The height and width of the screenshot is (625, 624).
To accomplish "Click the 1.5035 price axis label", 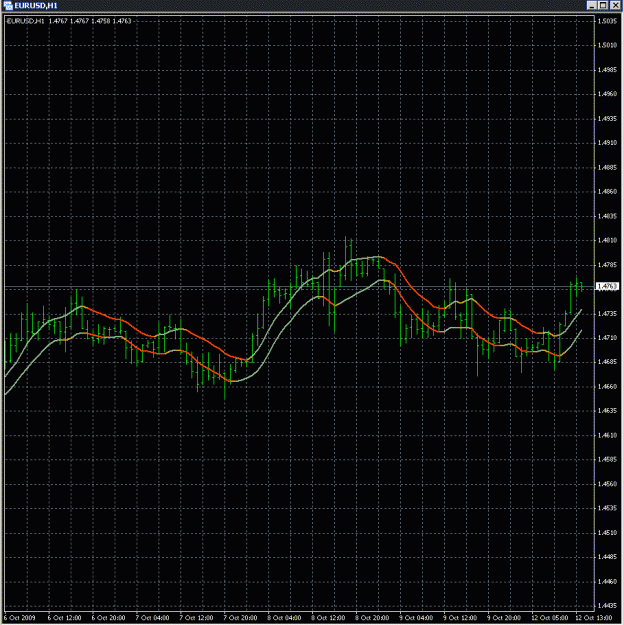I will [607, 21].
